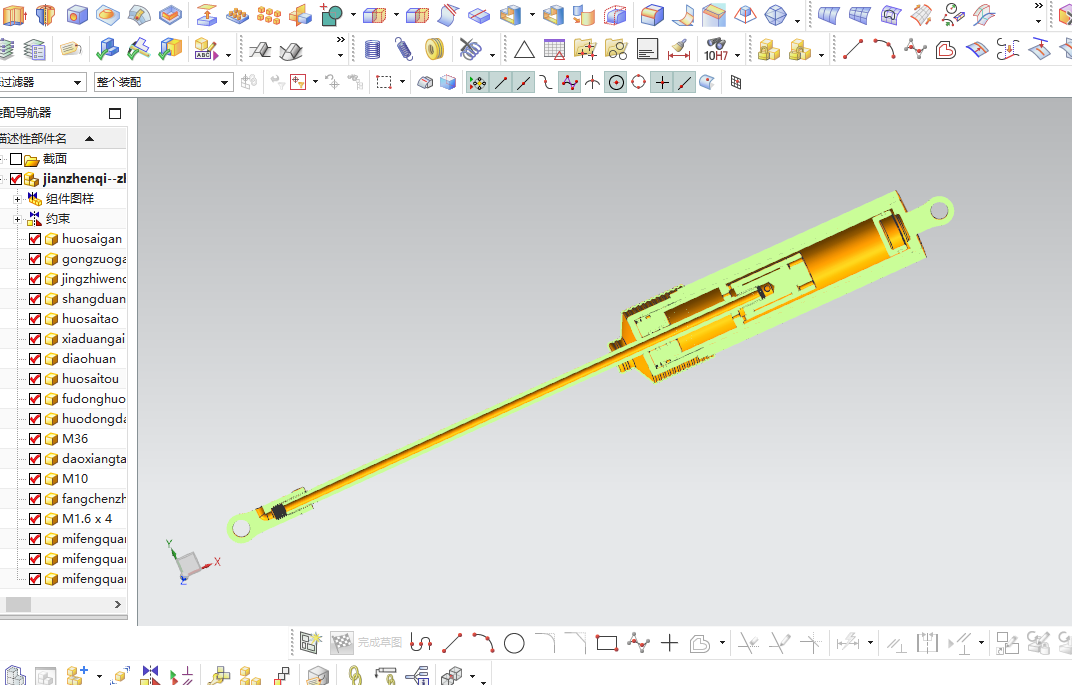Sort by the 描述性部件名 column header

[63, 139]
